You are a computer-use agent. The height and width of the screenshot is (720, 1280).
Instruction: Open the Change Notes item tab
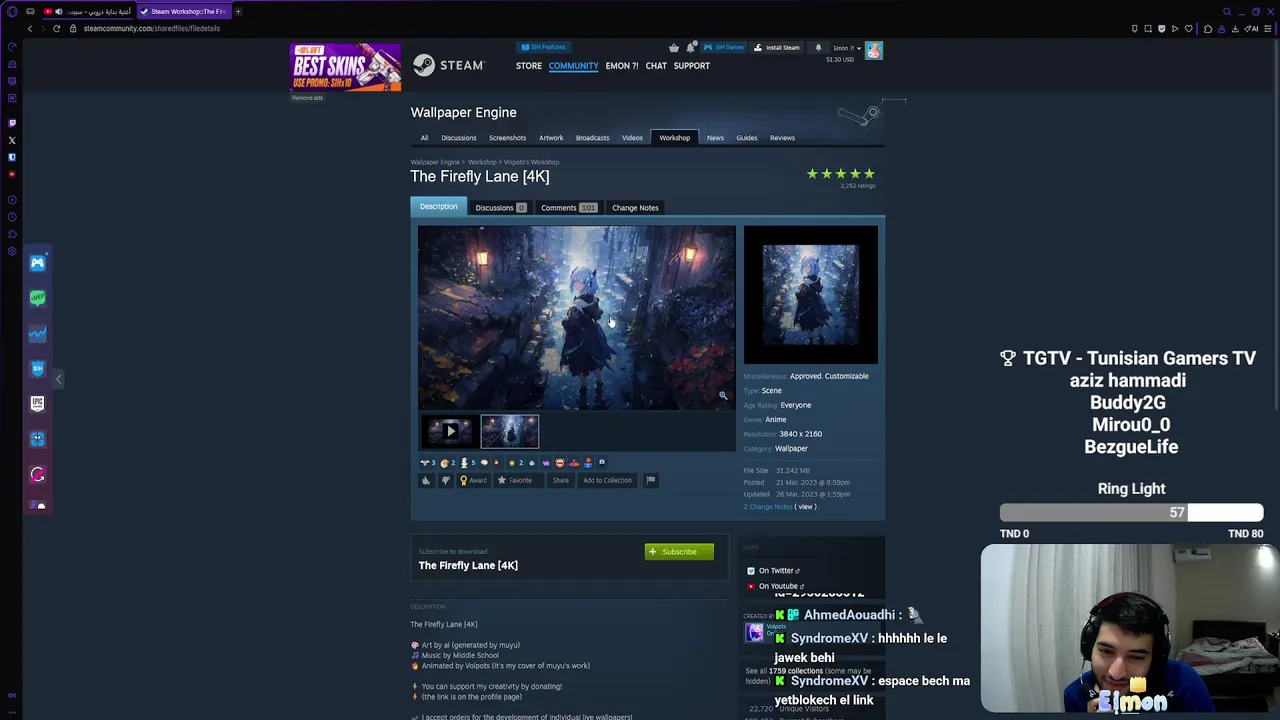[x=635, y=208]
